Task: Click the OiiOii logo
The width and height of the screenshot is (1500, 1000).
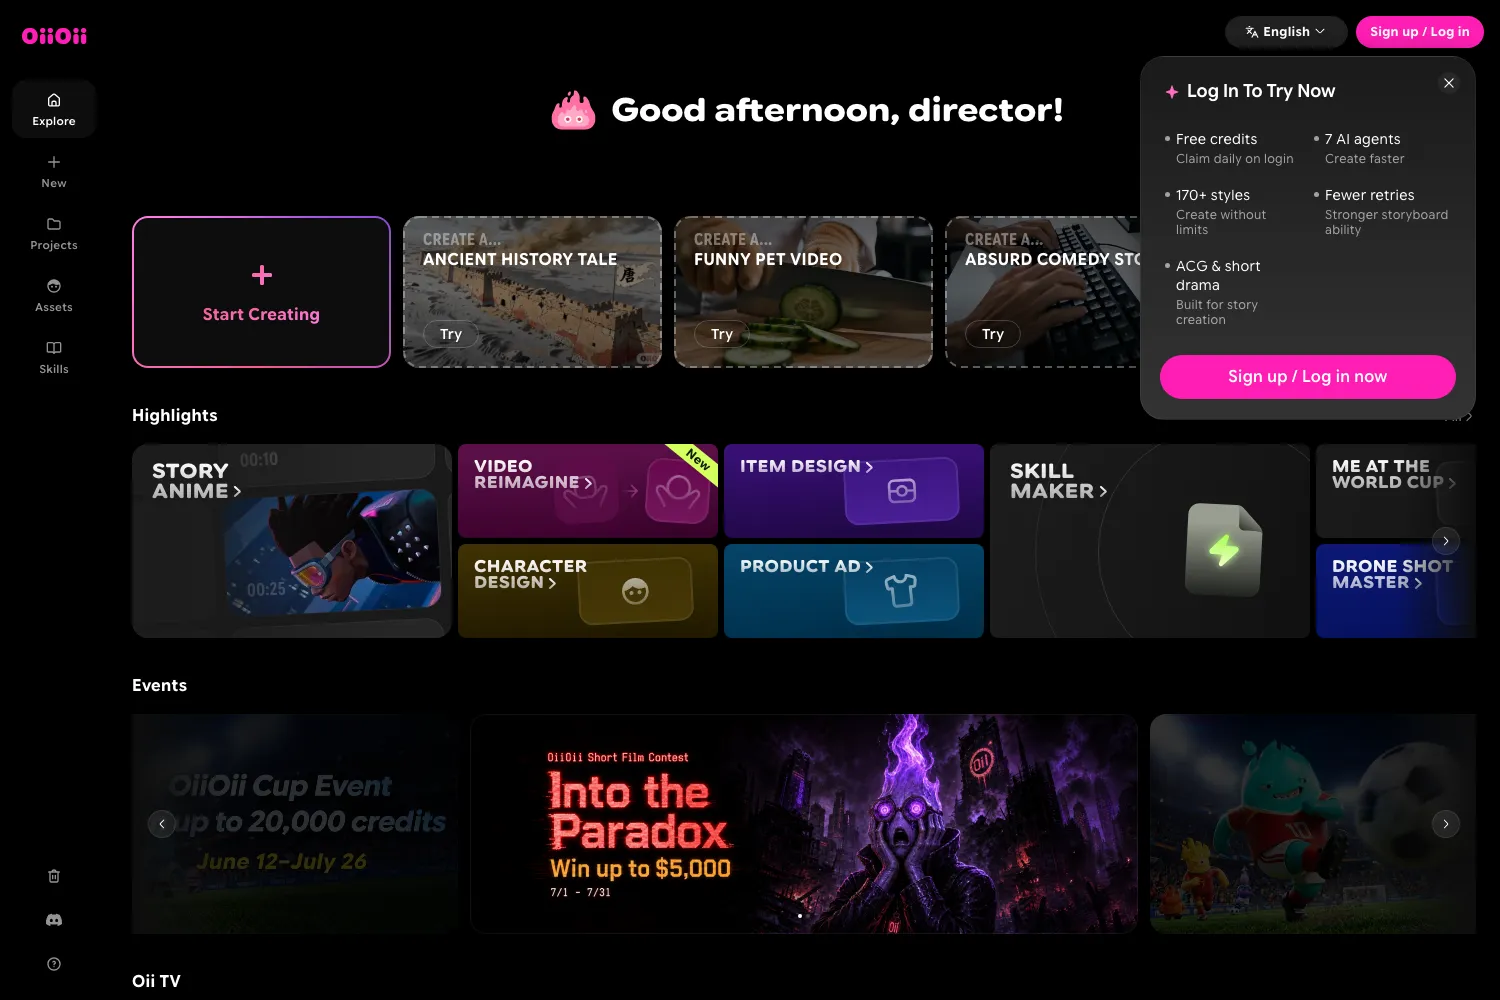Action: pyautogui.click(x=54, y=36)
